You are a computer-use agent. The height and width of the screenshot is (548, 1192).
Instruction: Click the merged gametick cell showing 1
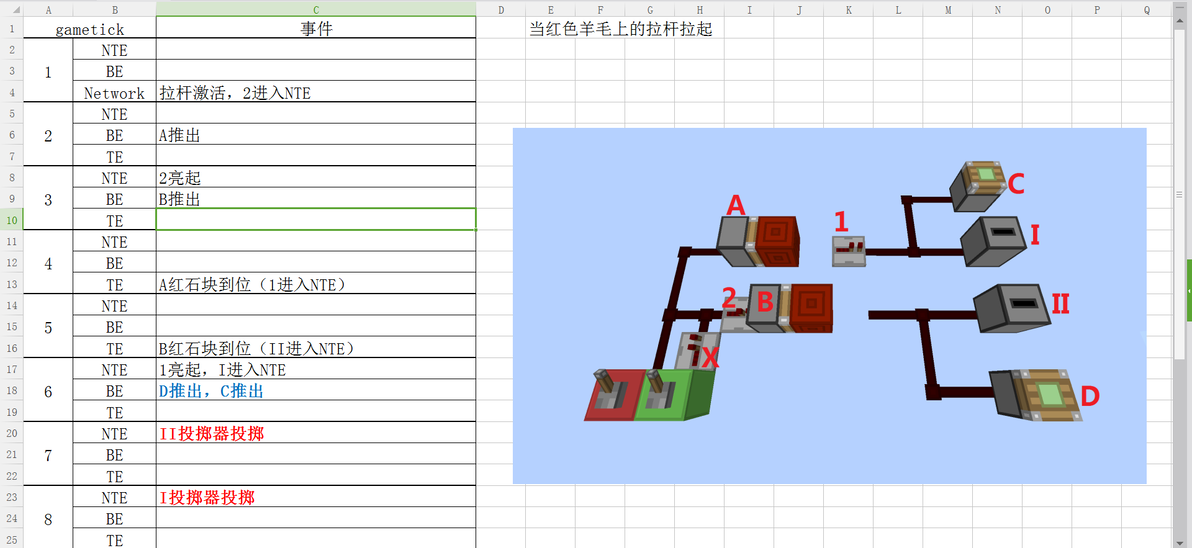pos(48,71)
